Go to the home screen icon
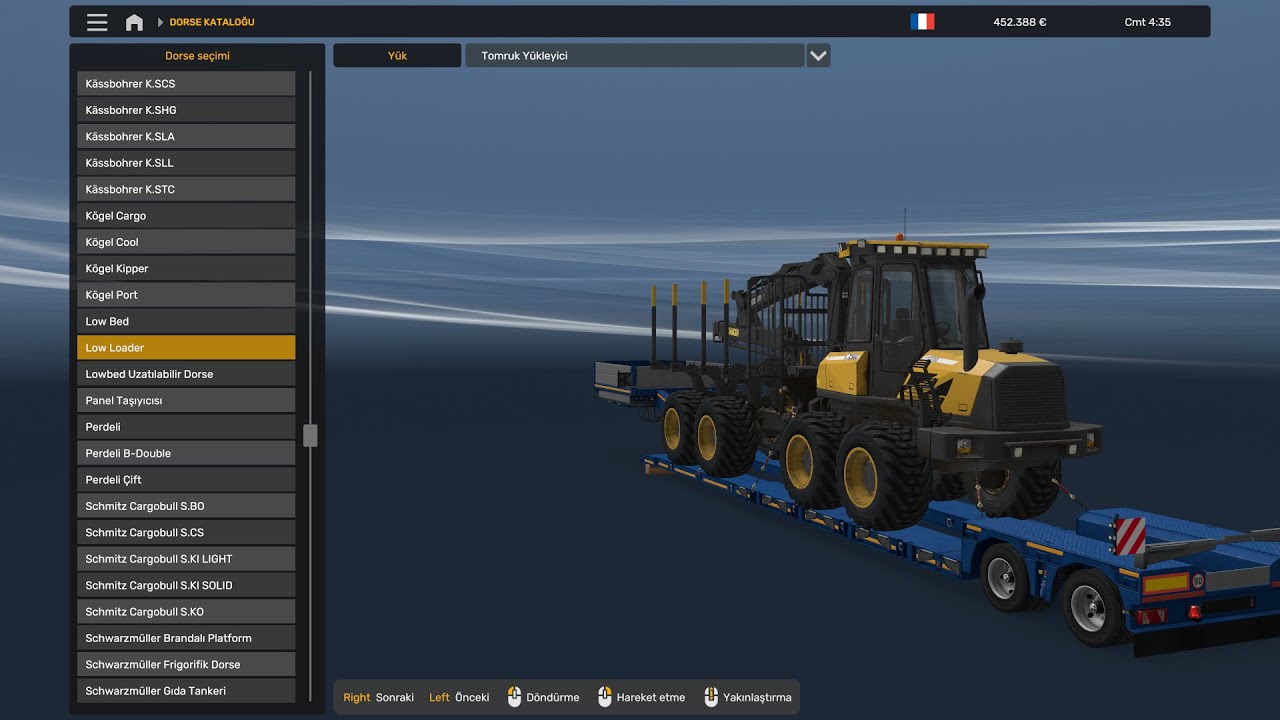1280x720 pixels. tap(134, 22)
